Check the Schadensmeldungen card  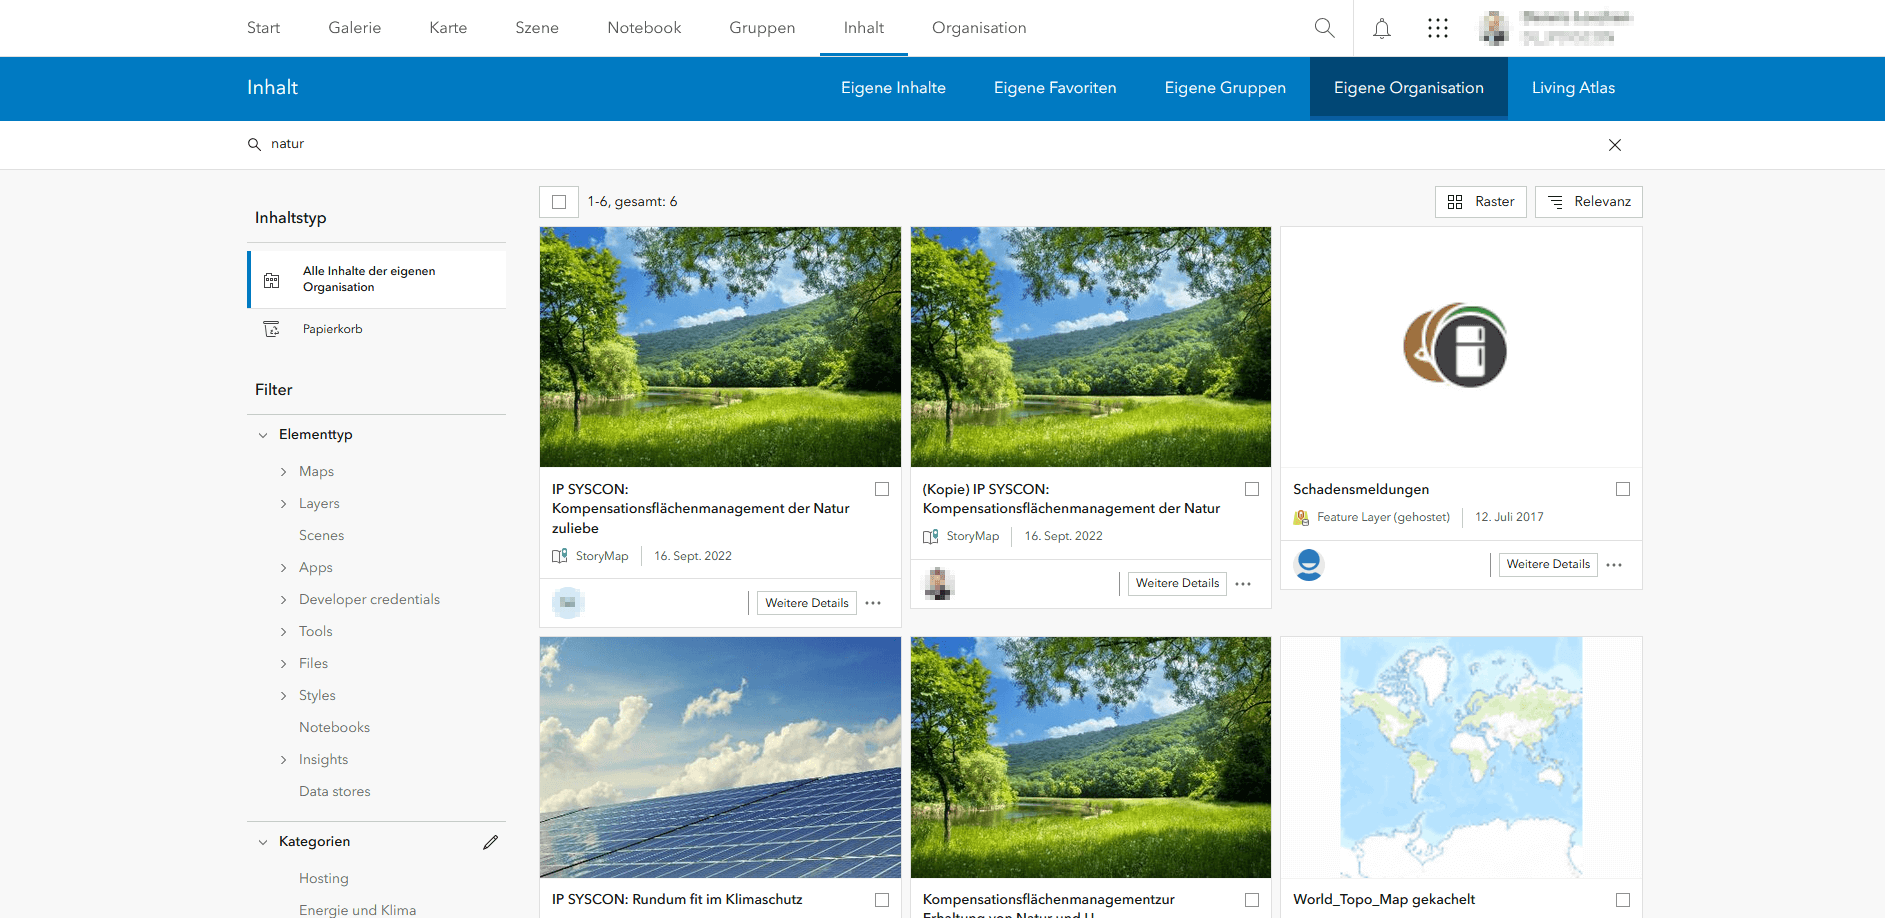(1623, 489)
